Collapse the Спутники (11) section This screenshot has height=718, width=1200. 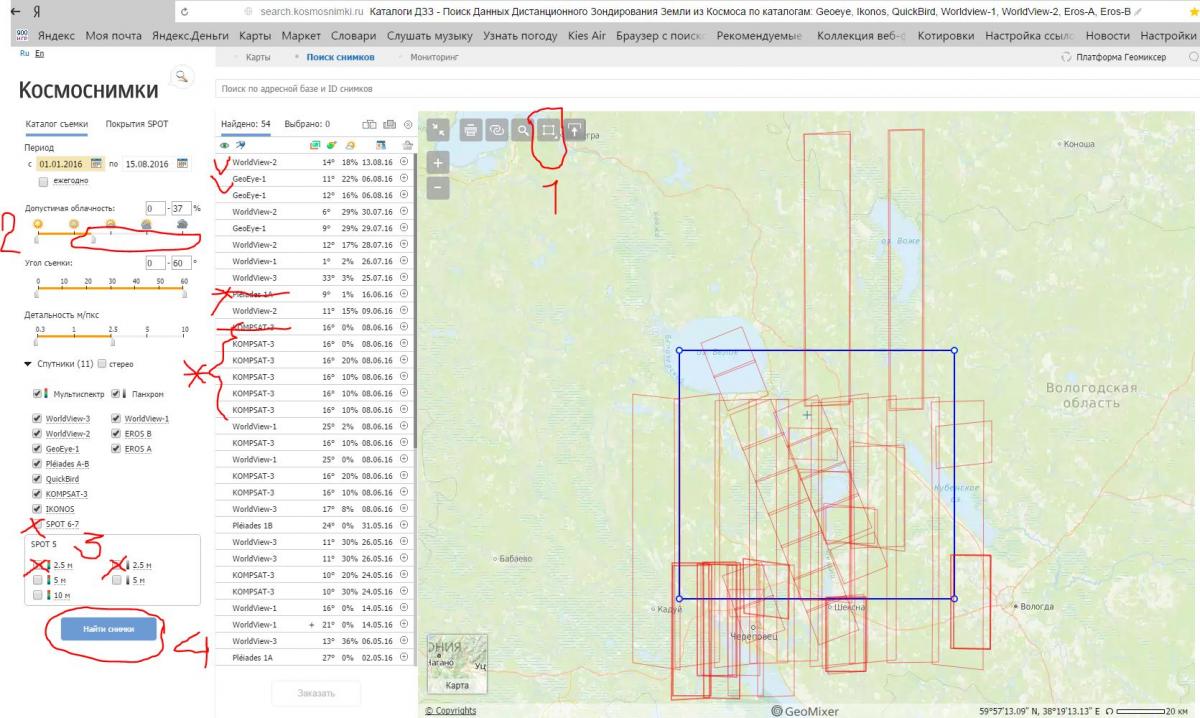pyautogui.click(x=28, y=364)
